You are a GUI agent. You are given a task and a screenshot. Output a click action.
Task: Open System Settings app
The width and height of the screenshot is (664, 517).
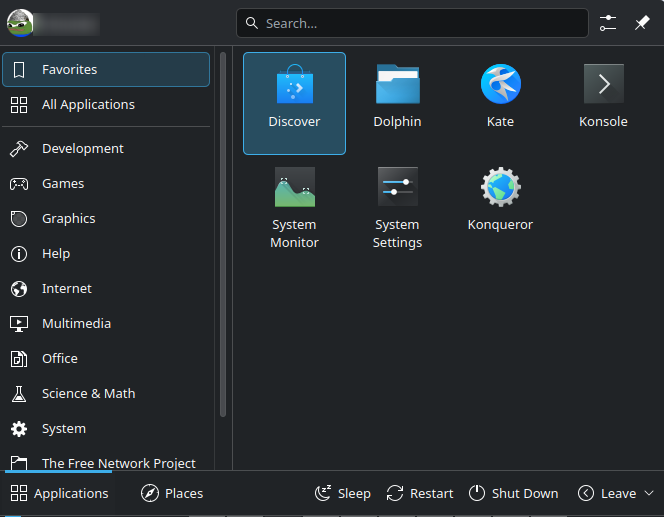(x=397, y=207)
